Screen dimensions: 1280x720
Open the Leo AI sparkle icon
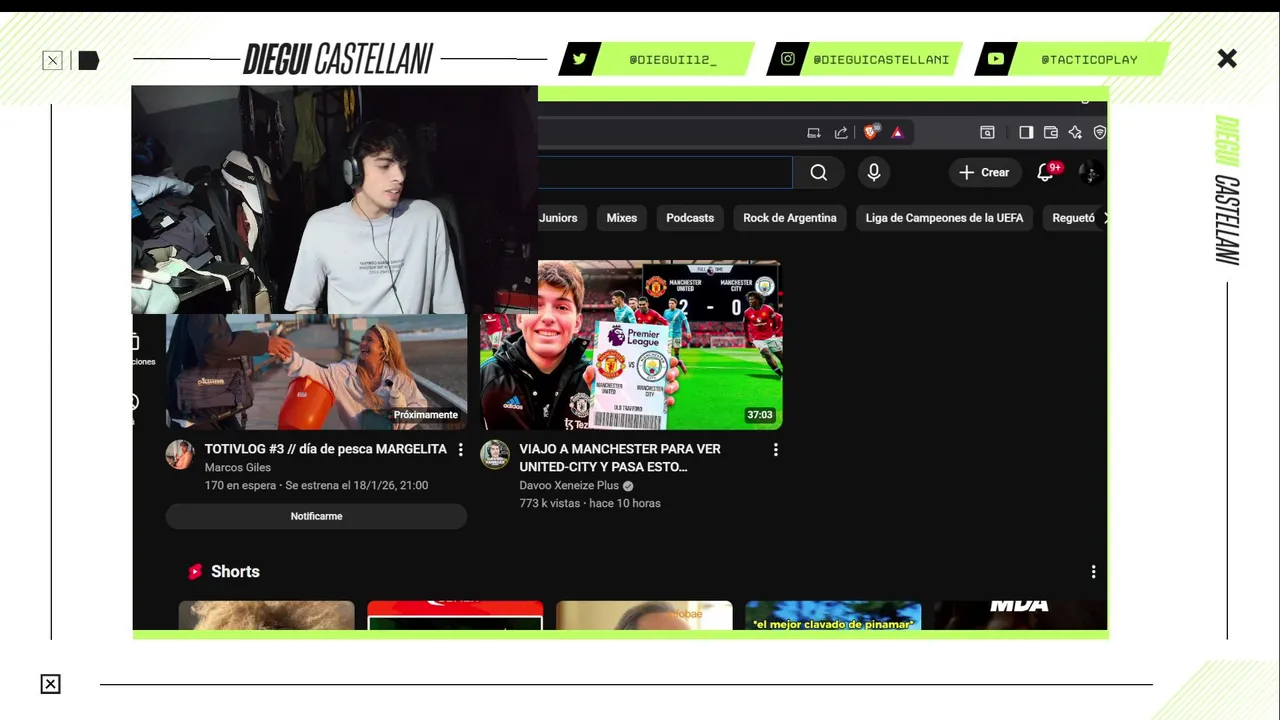1075,132
